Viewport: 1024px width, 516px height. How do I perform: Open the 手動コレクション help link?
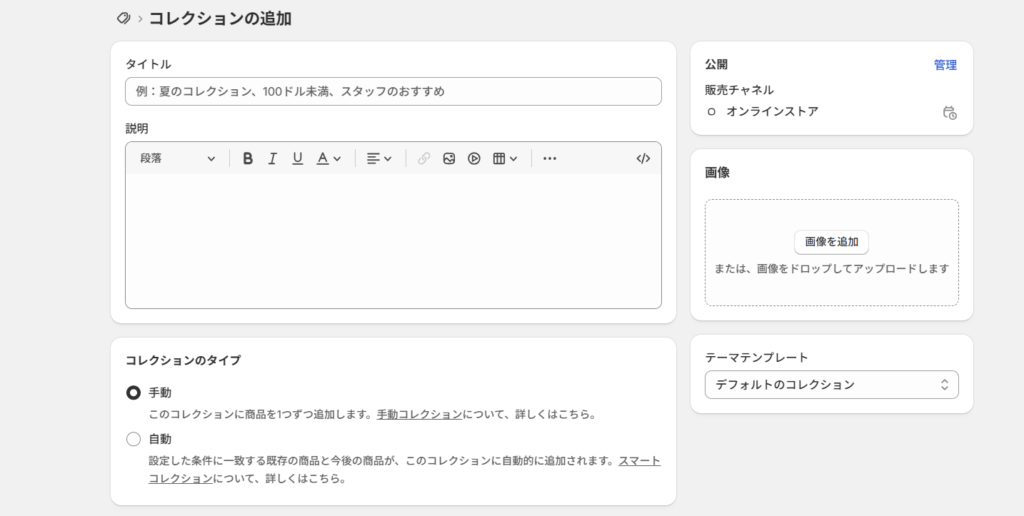(x=419, y=414)
